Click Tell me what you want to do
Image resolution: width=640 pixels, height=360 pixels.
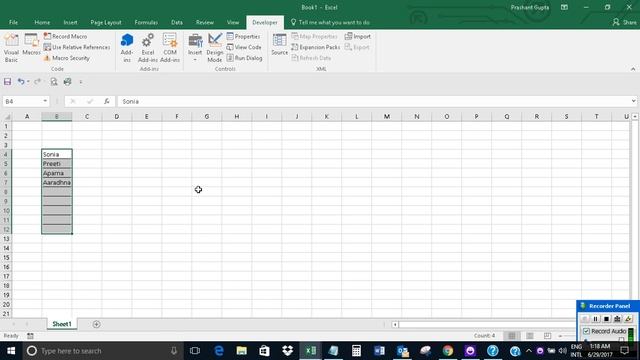pyautogui.click(x=331, y=22)
